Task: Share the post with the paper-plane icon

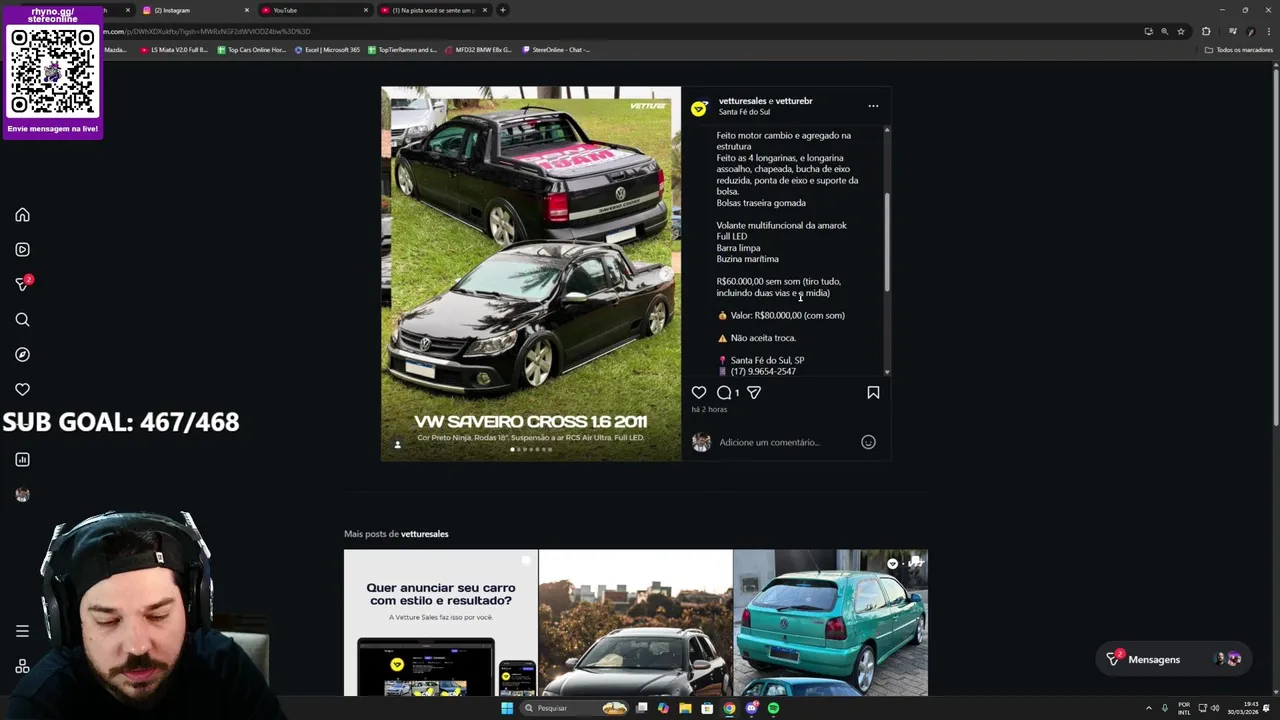Action: [754, 393]
